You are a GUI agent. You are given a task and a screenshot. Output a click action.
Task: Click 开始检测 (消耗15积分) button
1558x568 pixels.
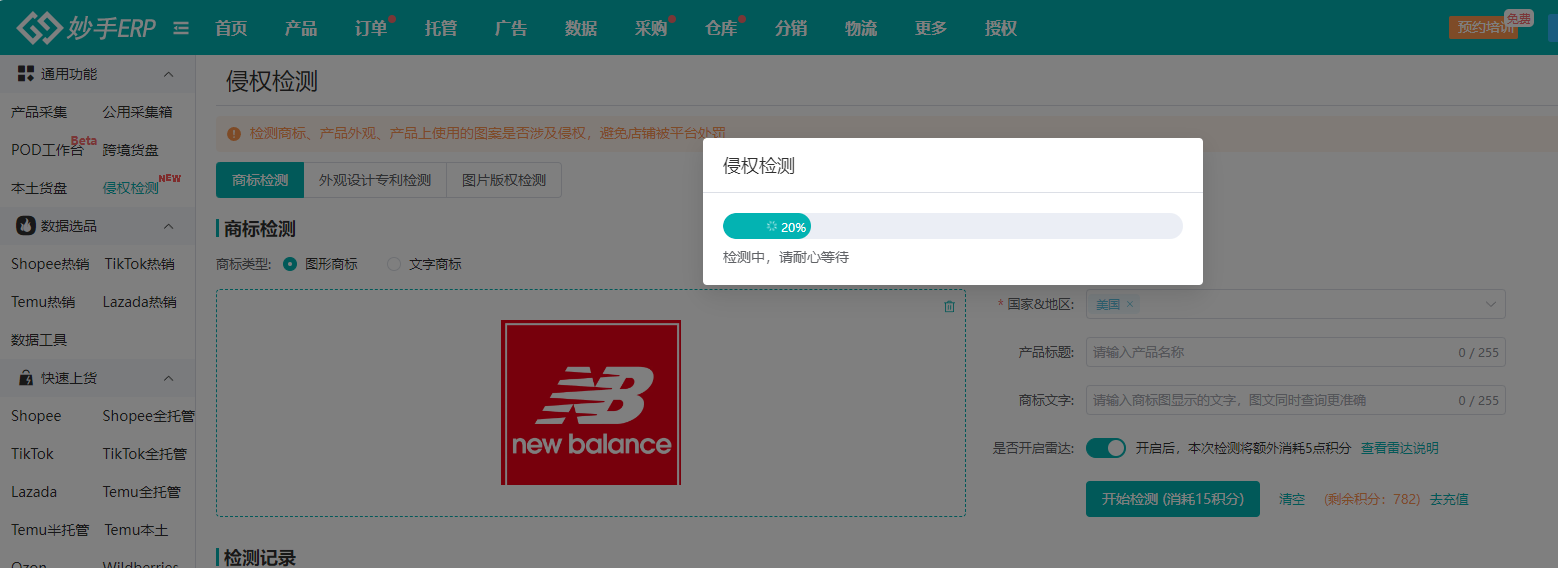click(1173, 499)
